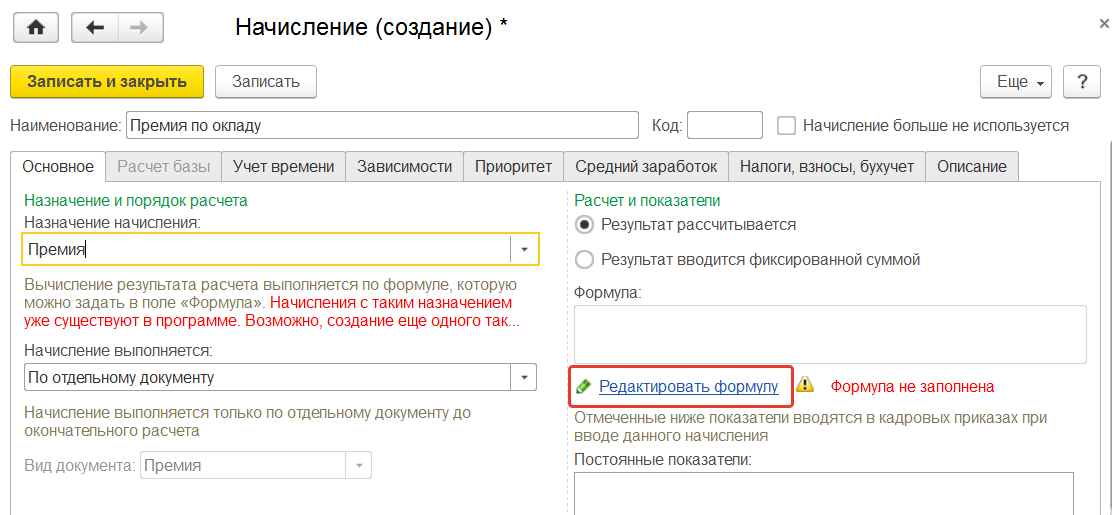Viewport: 1112px width, 515px height.
Task: Go to the home page icon
Action: pos(36,28)
